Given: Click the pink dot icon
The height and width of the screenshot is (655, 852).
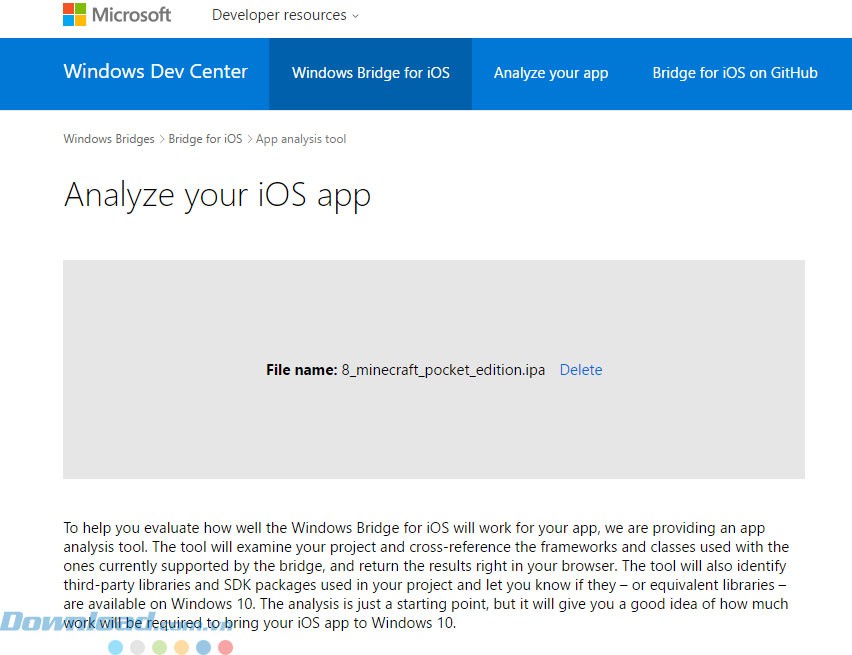Looking at the screenshot, I should [225, 647].
